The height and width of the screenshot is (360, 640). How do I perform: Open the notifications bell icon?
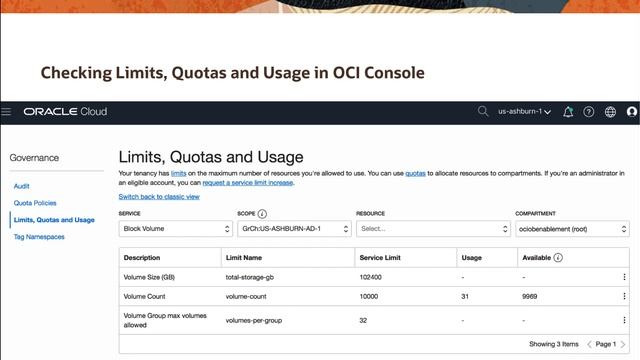(x=568, y=112)
